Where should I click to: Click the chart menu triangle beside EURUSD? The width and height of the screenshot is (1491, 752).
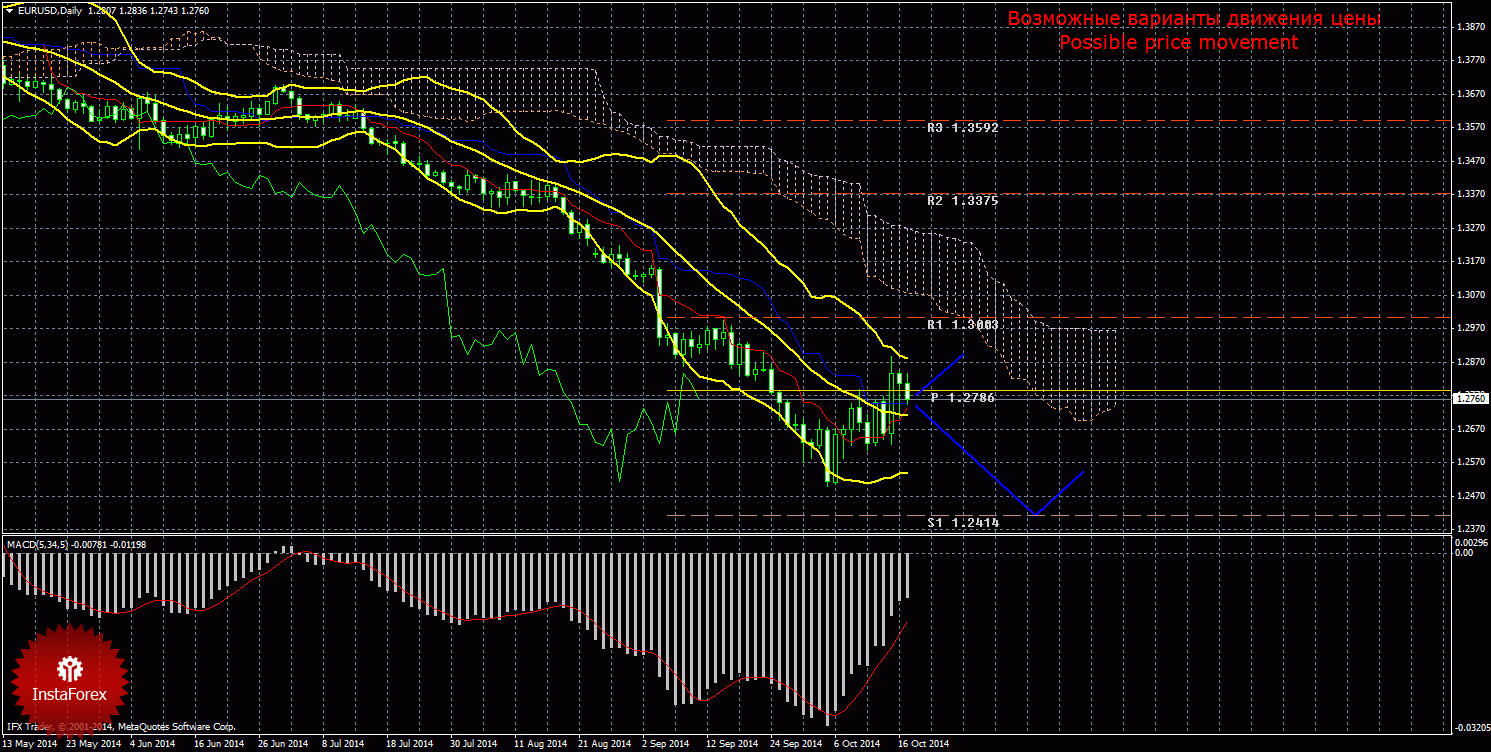pos(8,10)
